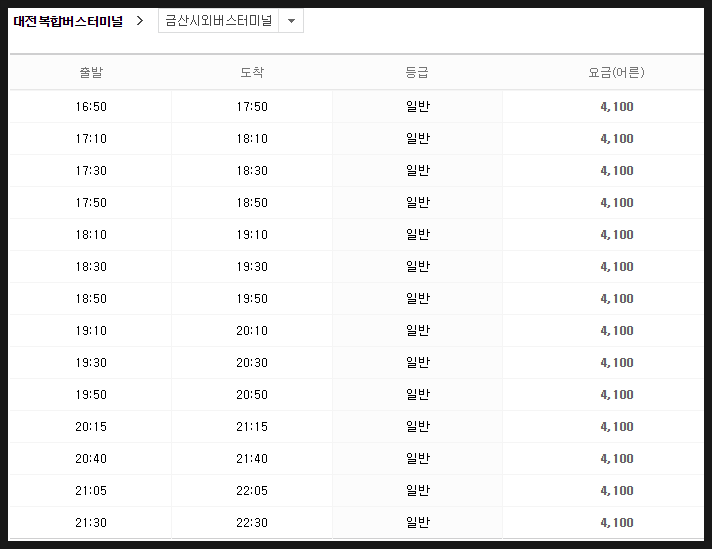Select the 16:50 departure row
The height and width of the screenshot is (549, 712).
pyautogui.click(x=356, y=107)
